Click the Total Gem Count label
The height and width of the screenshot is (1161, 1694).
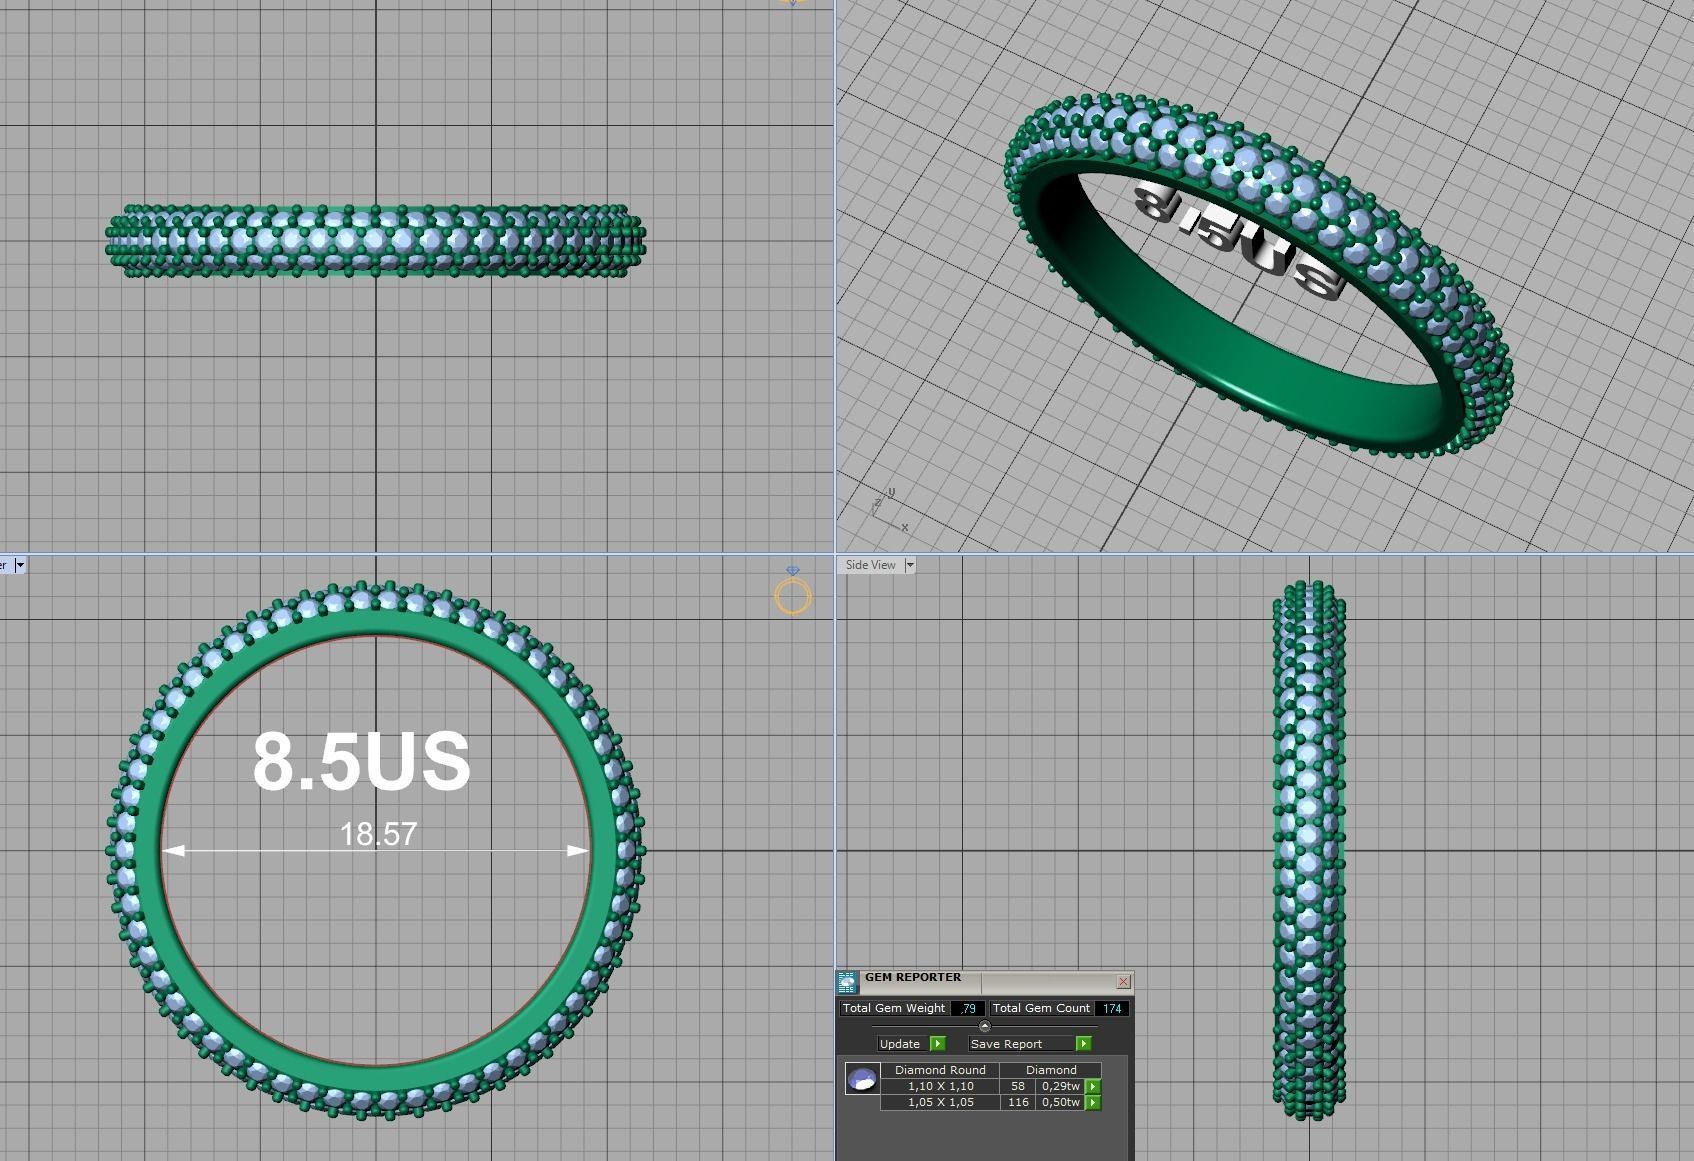[1041, 1008]
